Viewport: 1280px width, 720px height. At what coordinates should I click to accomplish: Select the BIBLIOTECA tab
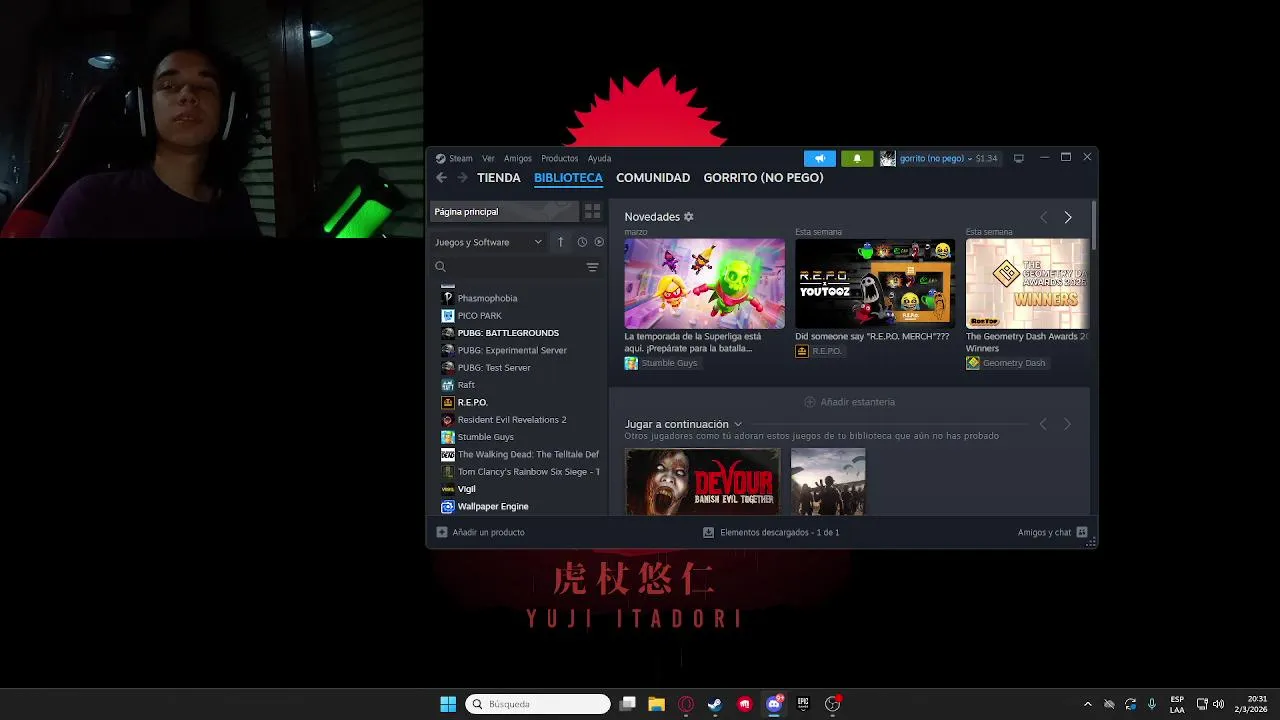point(568,178)
